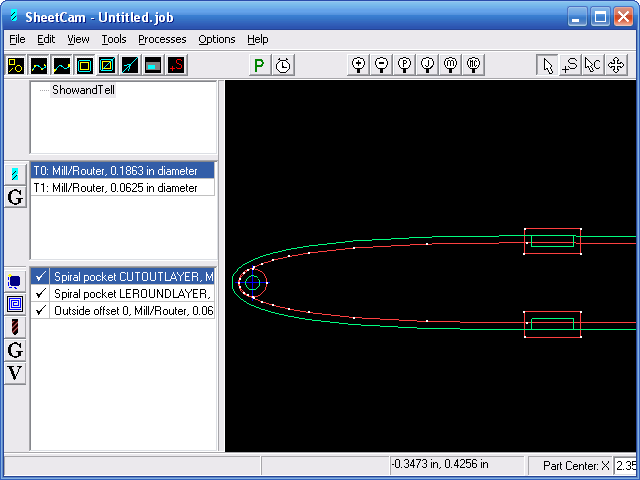Screen dimensions: 640x480
Task: Add a blue blob pocket operation
Action: point(15,281)
